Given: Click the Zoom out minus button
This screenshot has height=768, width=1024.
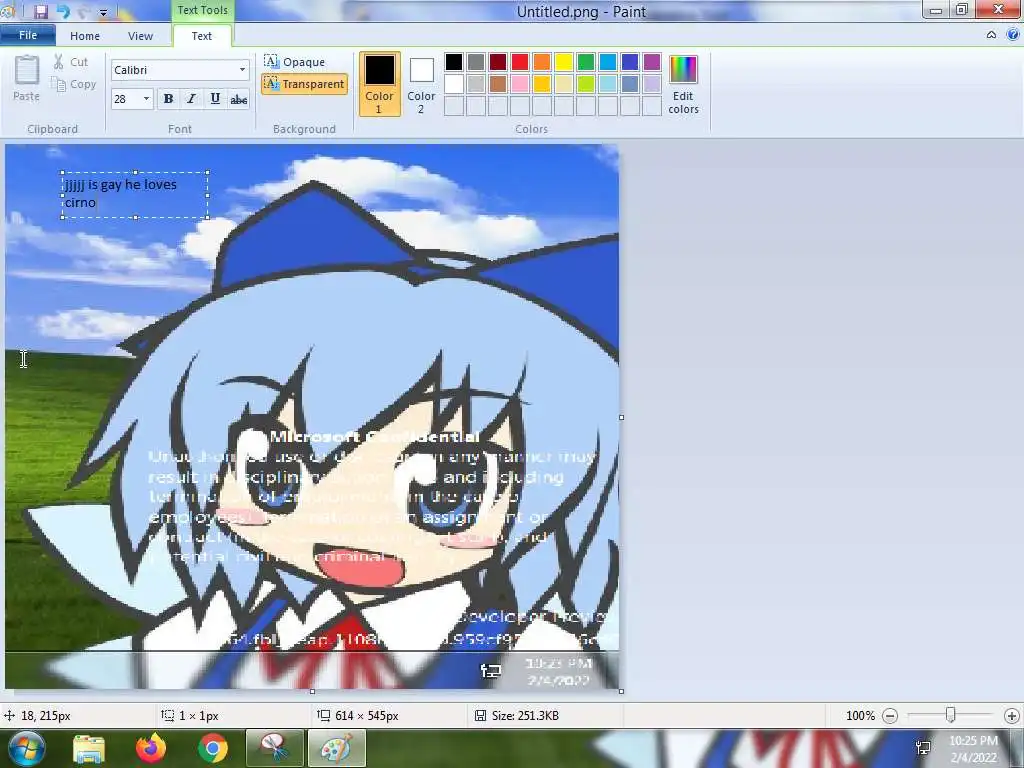Looking at the screenshot, I should click(890, 716).
